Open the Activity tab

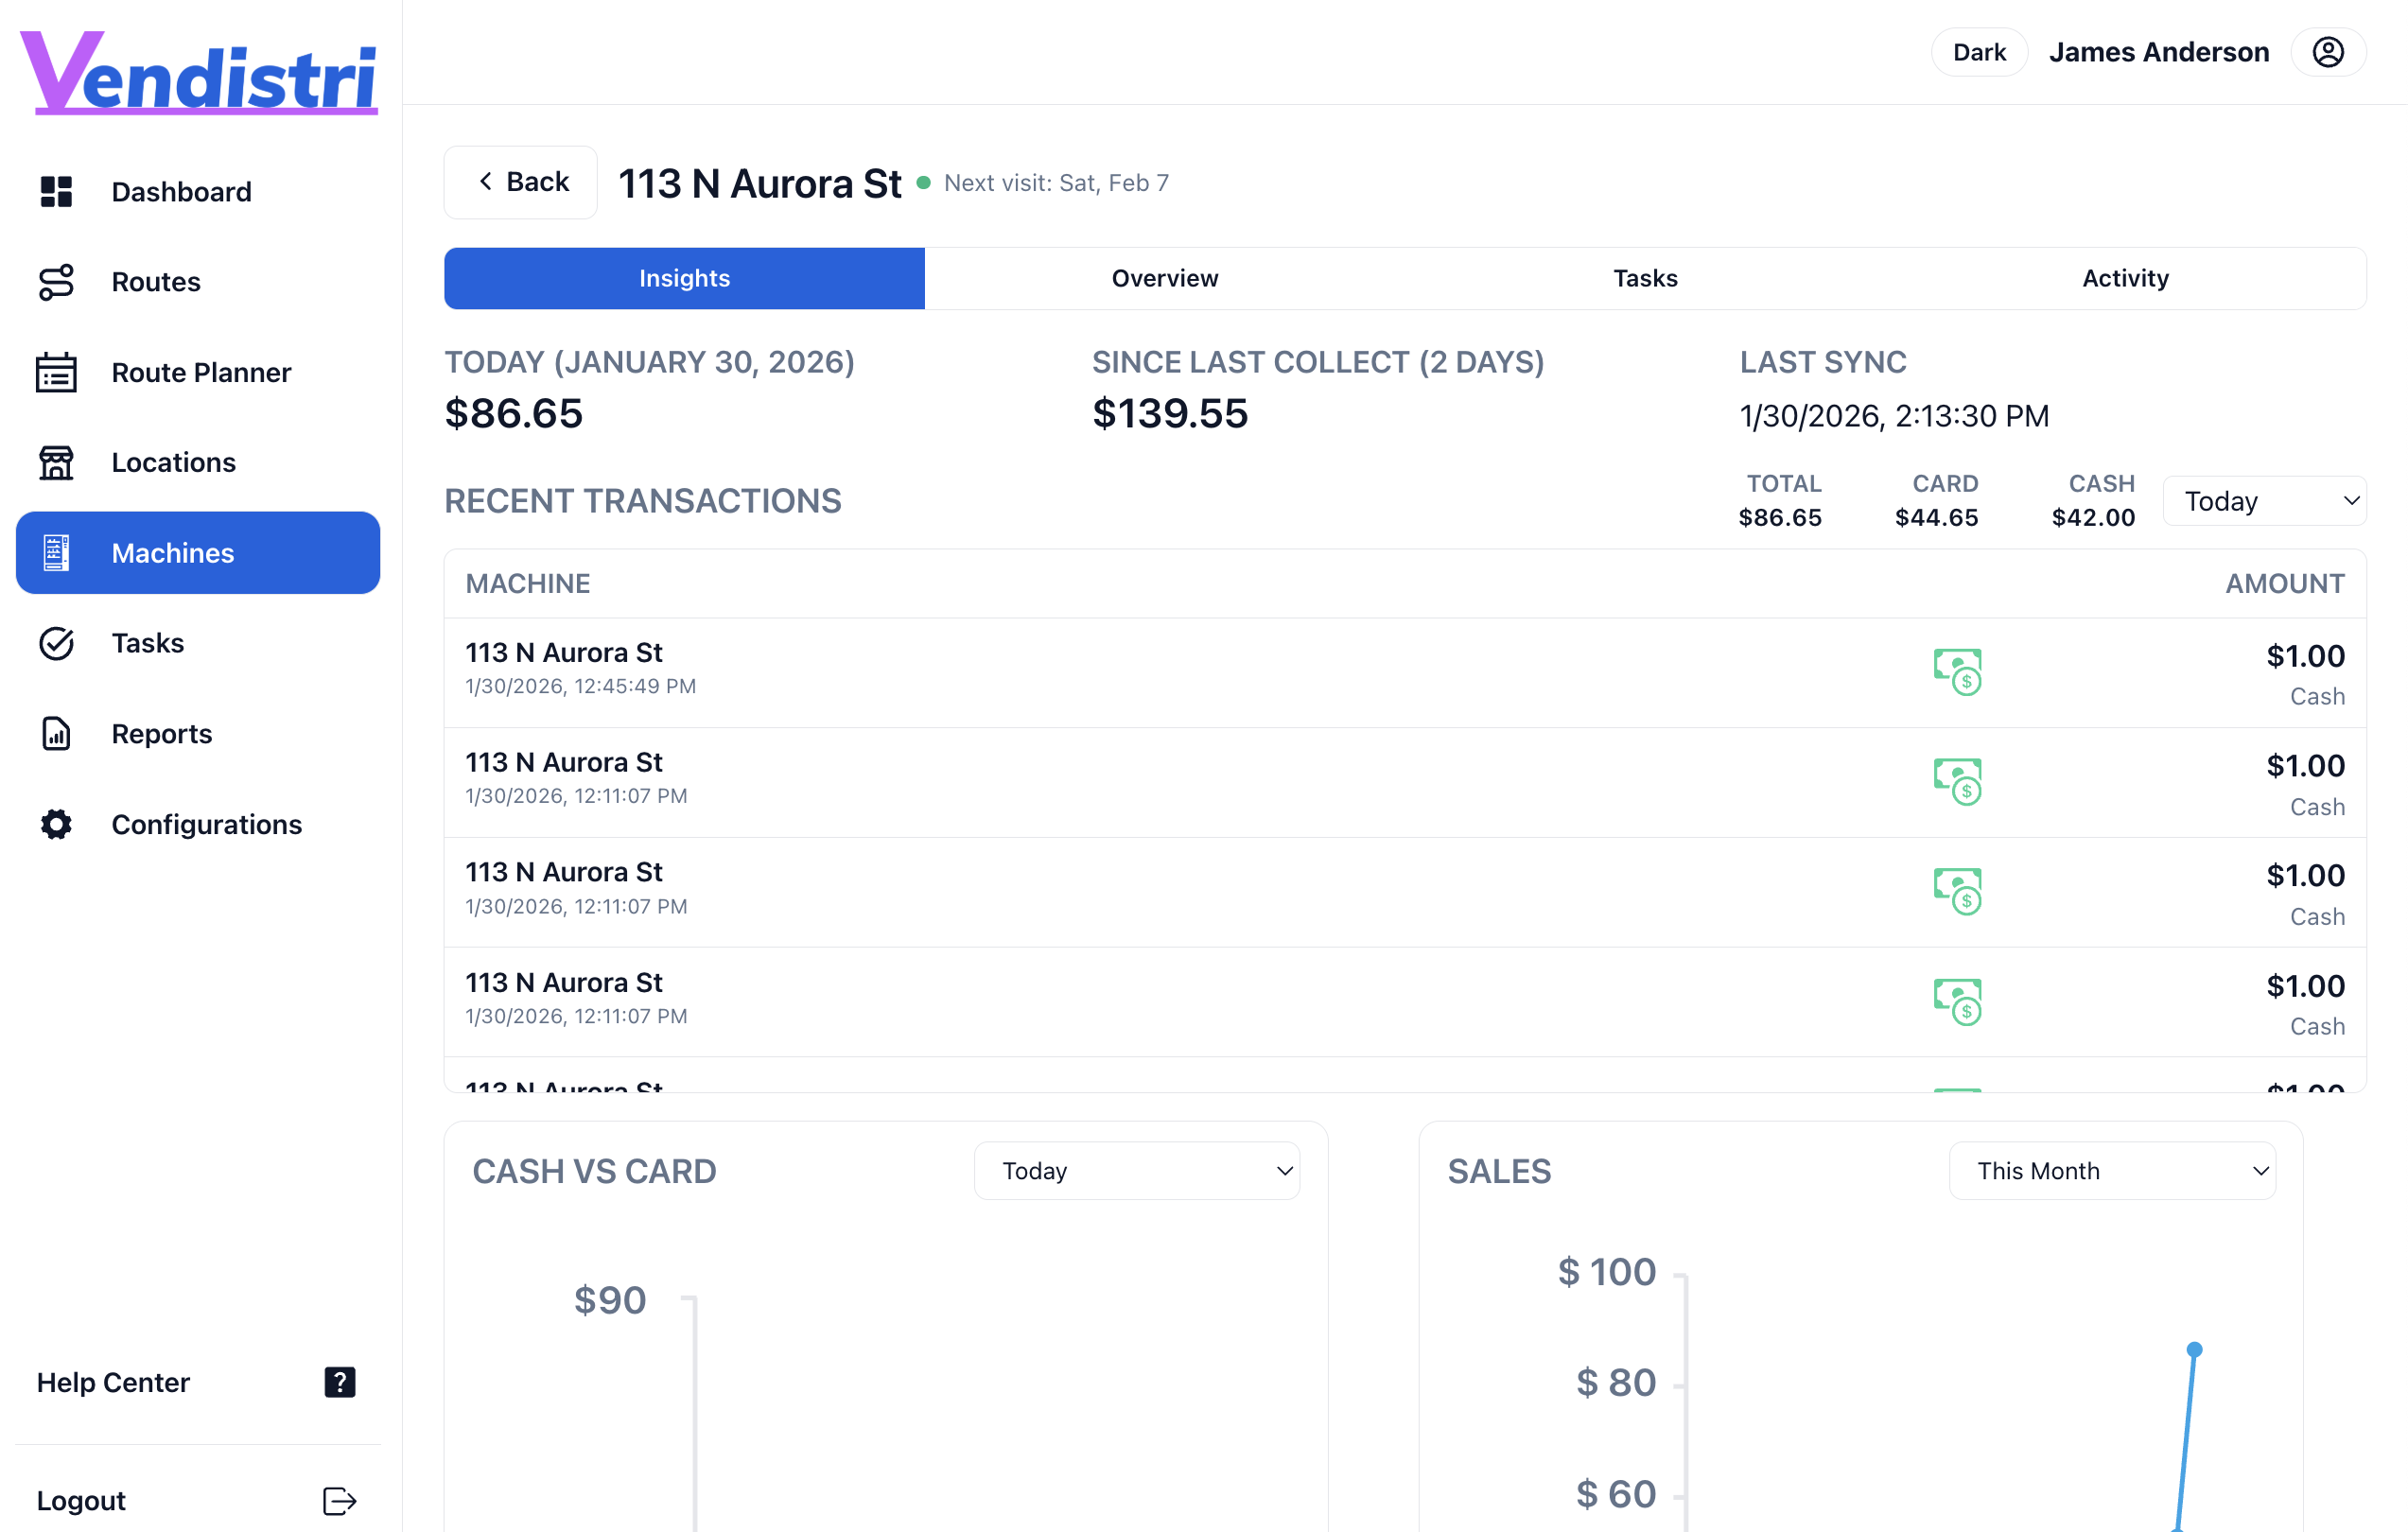pos(2124,278)
